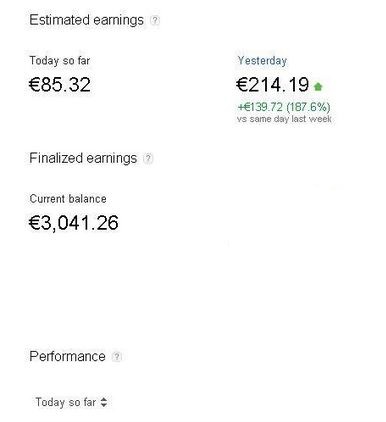Expand the Today so far period dropdown
386x422 pixels.
pos(71,402)
